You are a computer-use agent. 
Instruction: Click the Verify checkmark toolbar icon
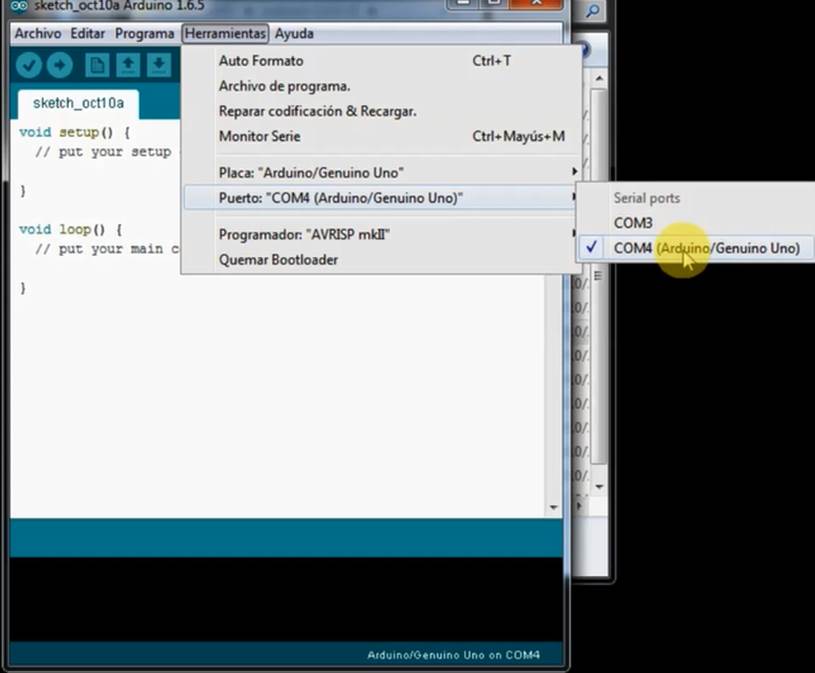tap(29, 65)
